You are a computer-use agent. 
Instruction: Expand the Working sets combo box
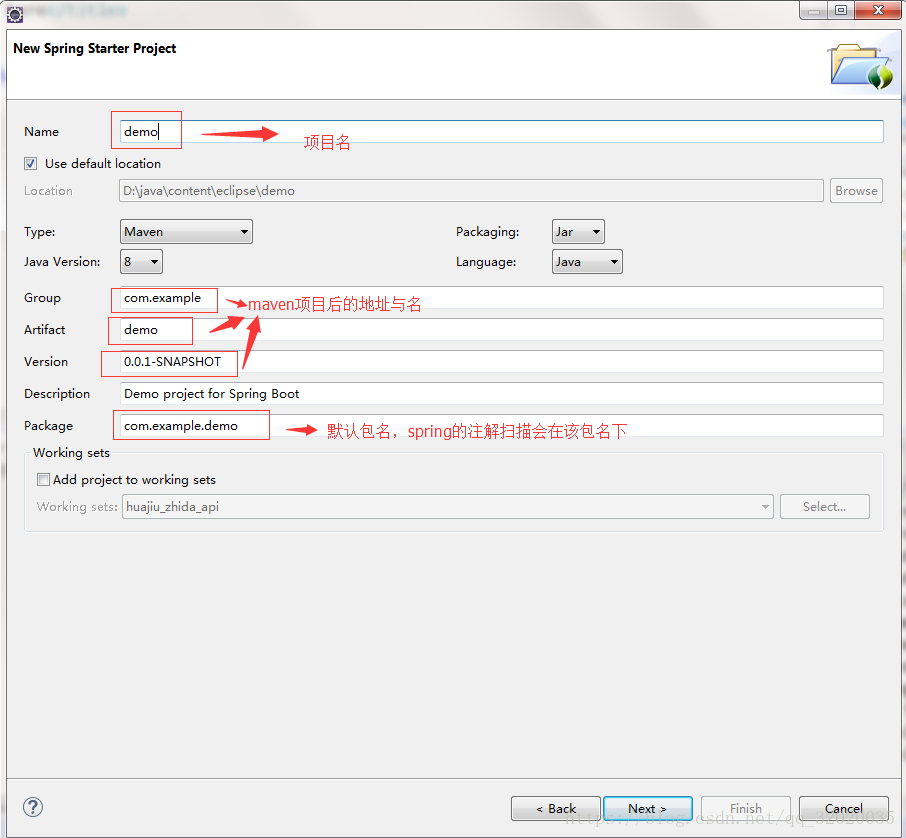(x=448, y=507)
